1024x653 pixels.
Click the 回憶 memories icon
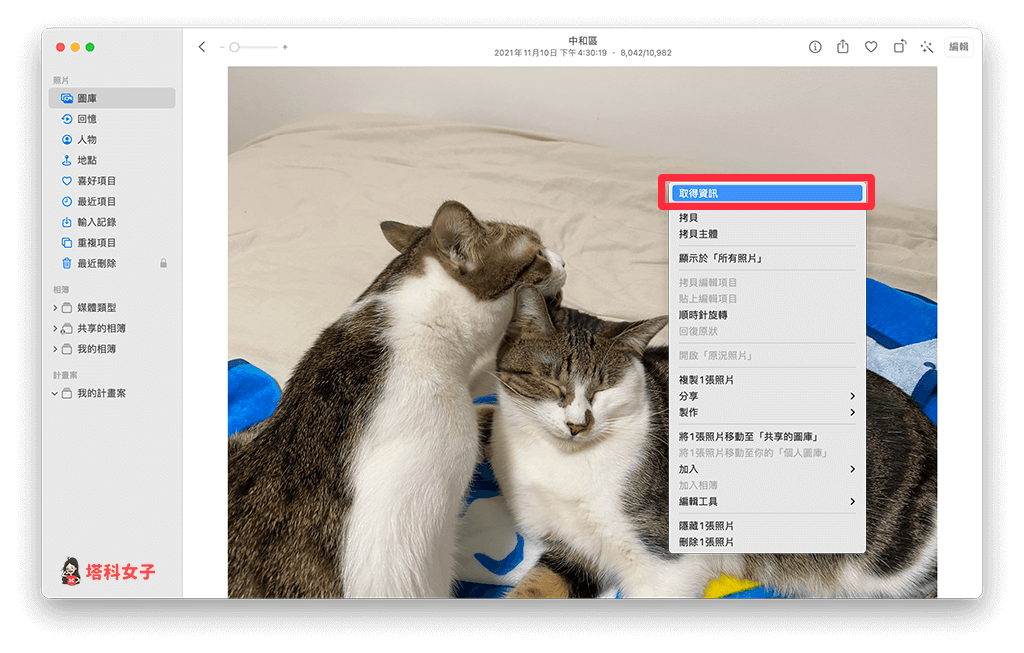point(67,119)
